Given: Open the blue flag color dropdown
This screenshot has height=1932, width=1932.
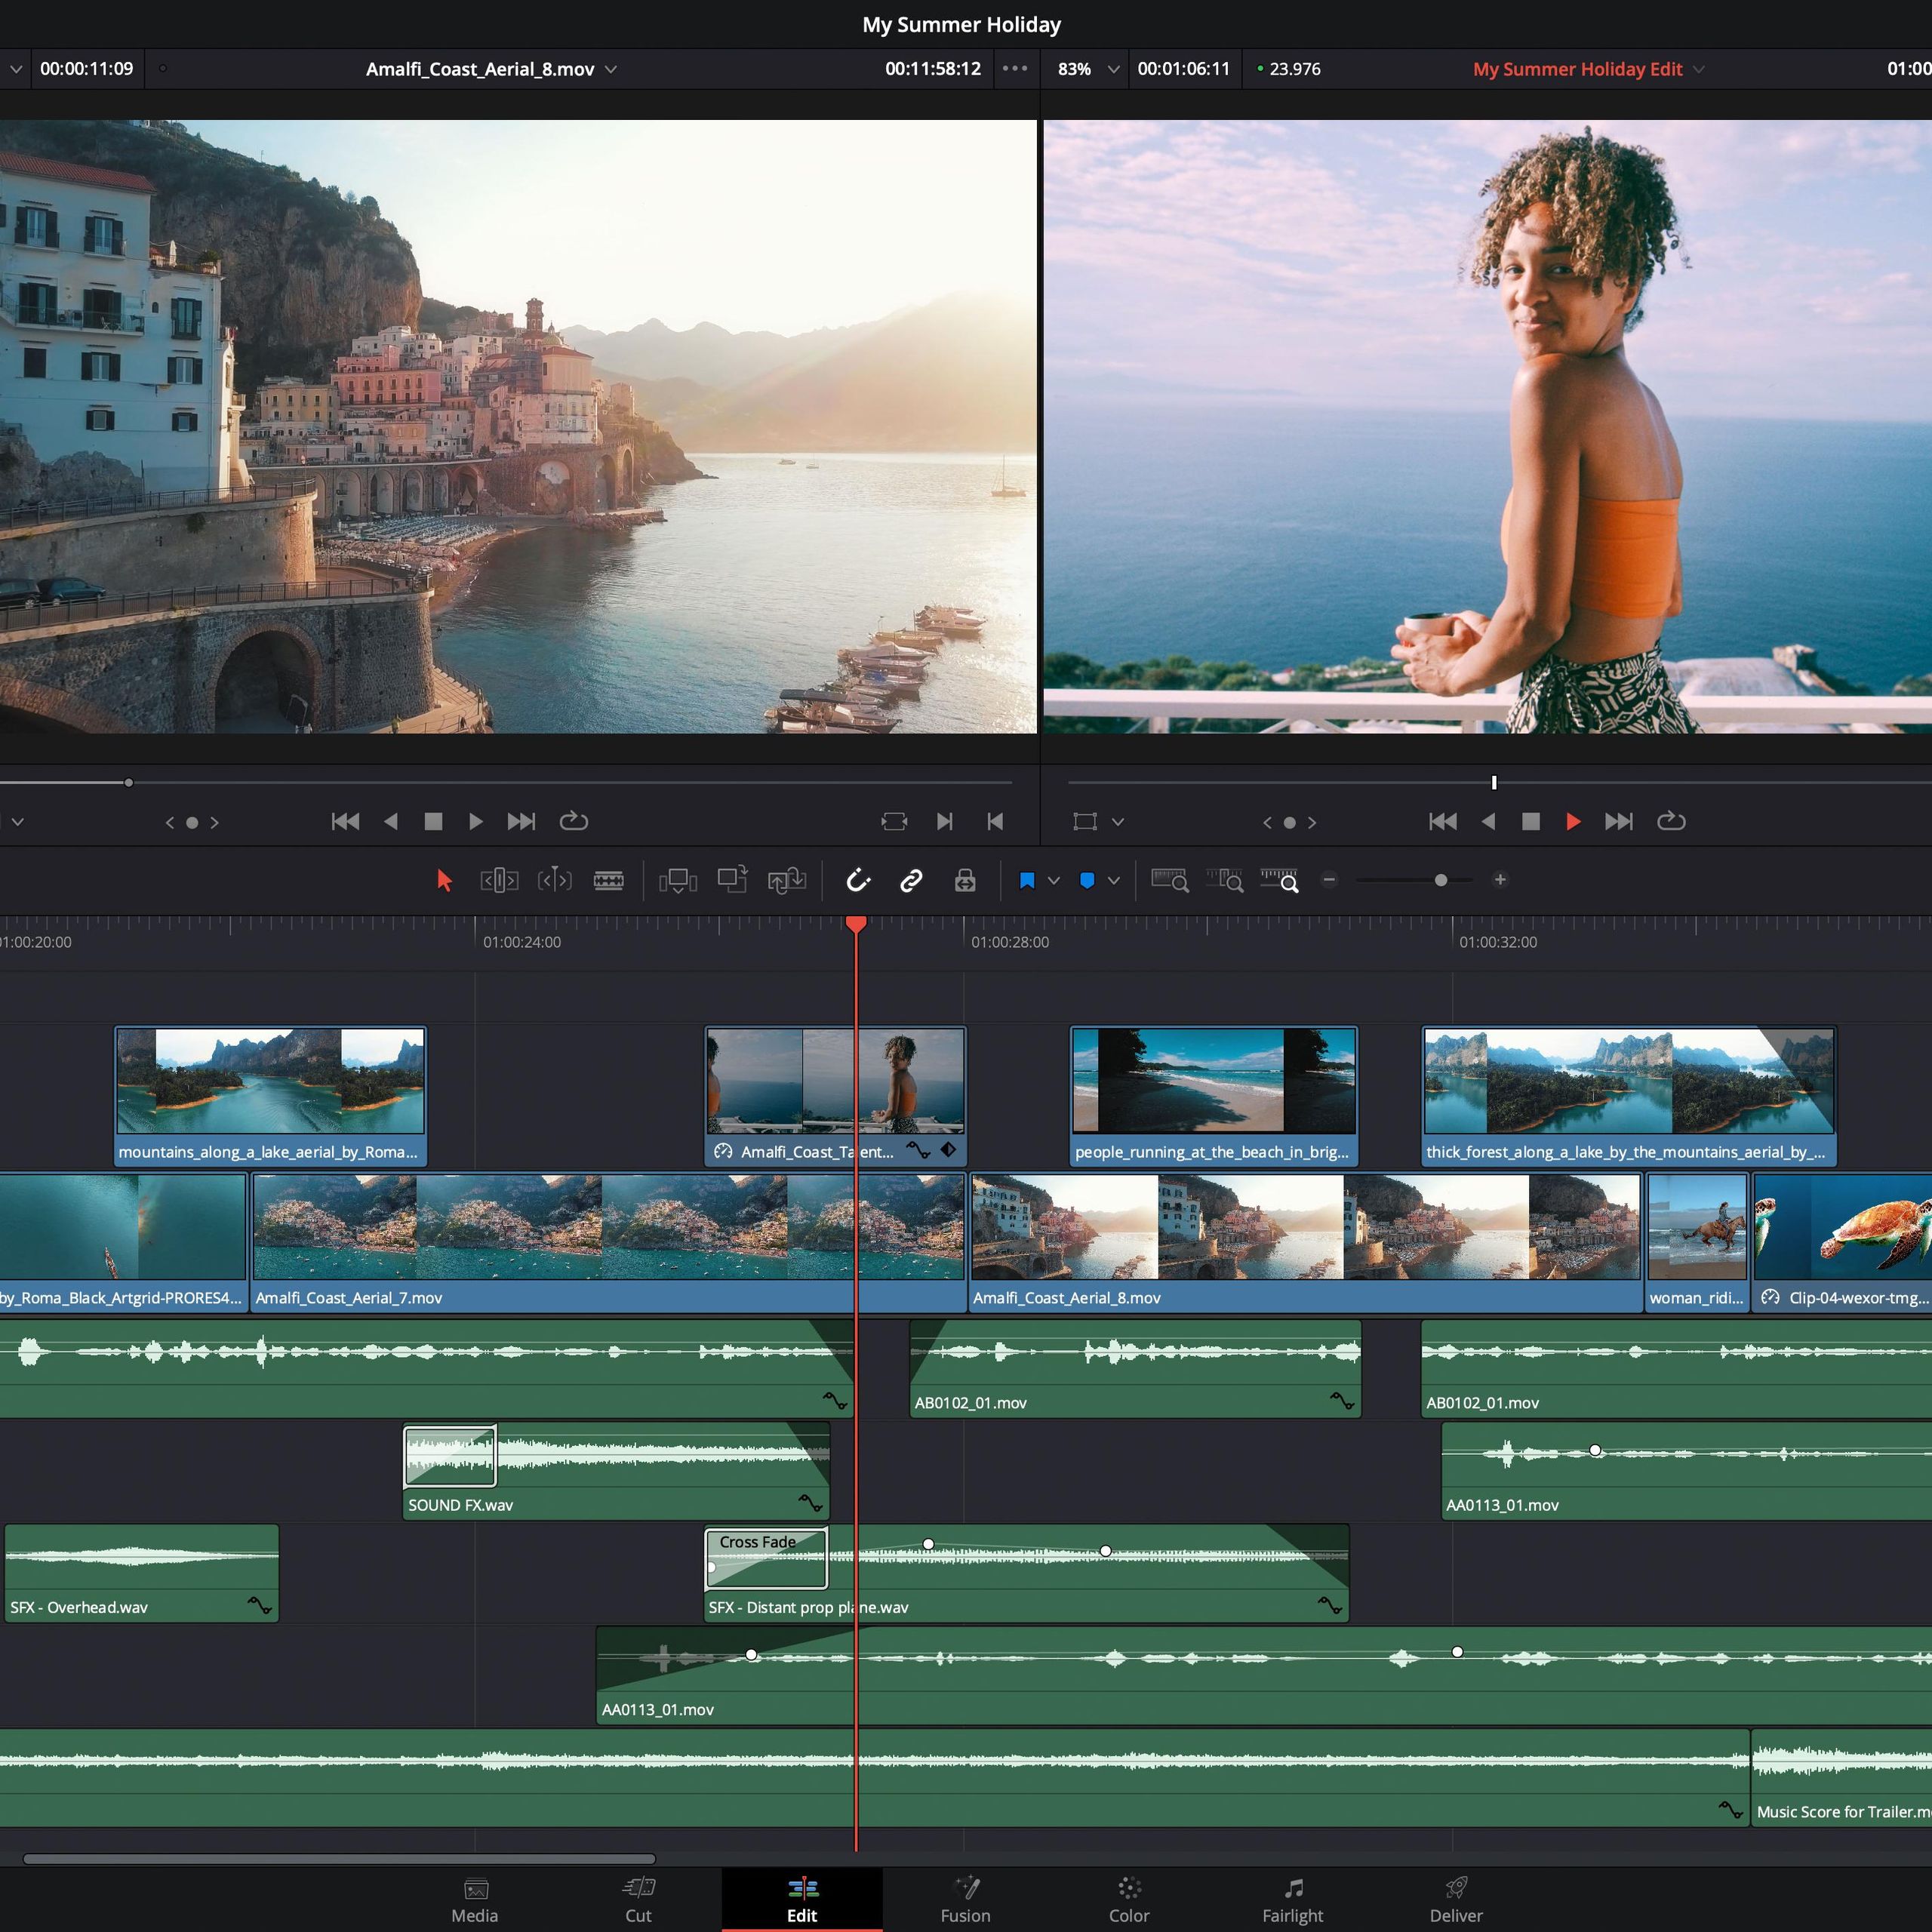Looking at the screenshot, I should [x=1053, y=880].
